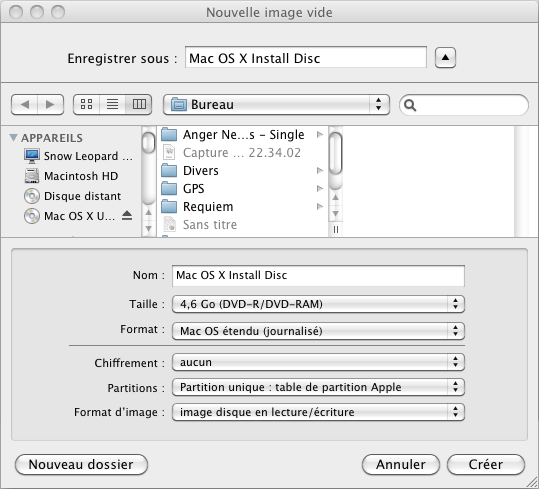The width and height of the screenshot is (539, 489).
Task: Click the Enregistrer sous filename field
Action: tap(306, 58)
